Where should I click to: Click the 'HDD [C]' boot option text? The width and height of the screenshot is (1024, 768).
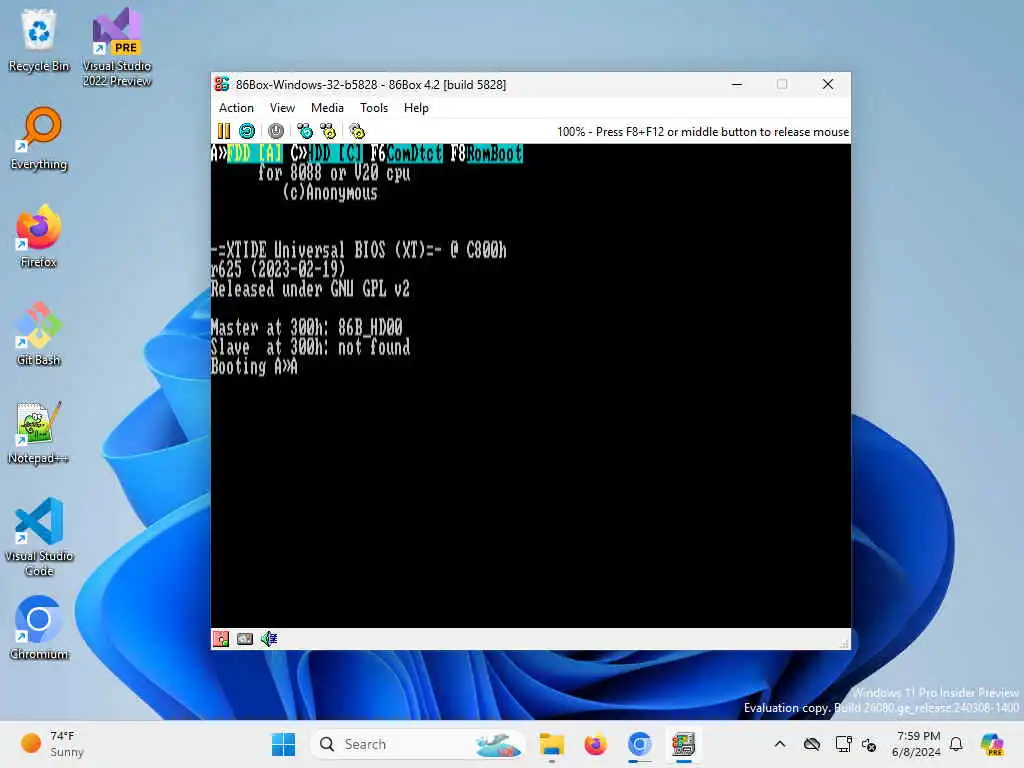point(335,154)
